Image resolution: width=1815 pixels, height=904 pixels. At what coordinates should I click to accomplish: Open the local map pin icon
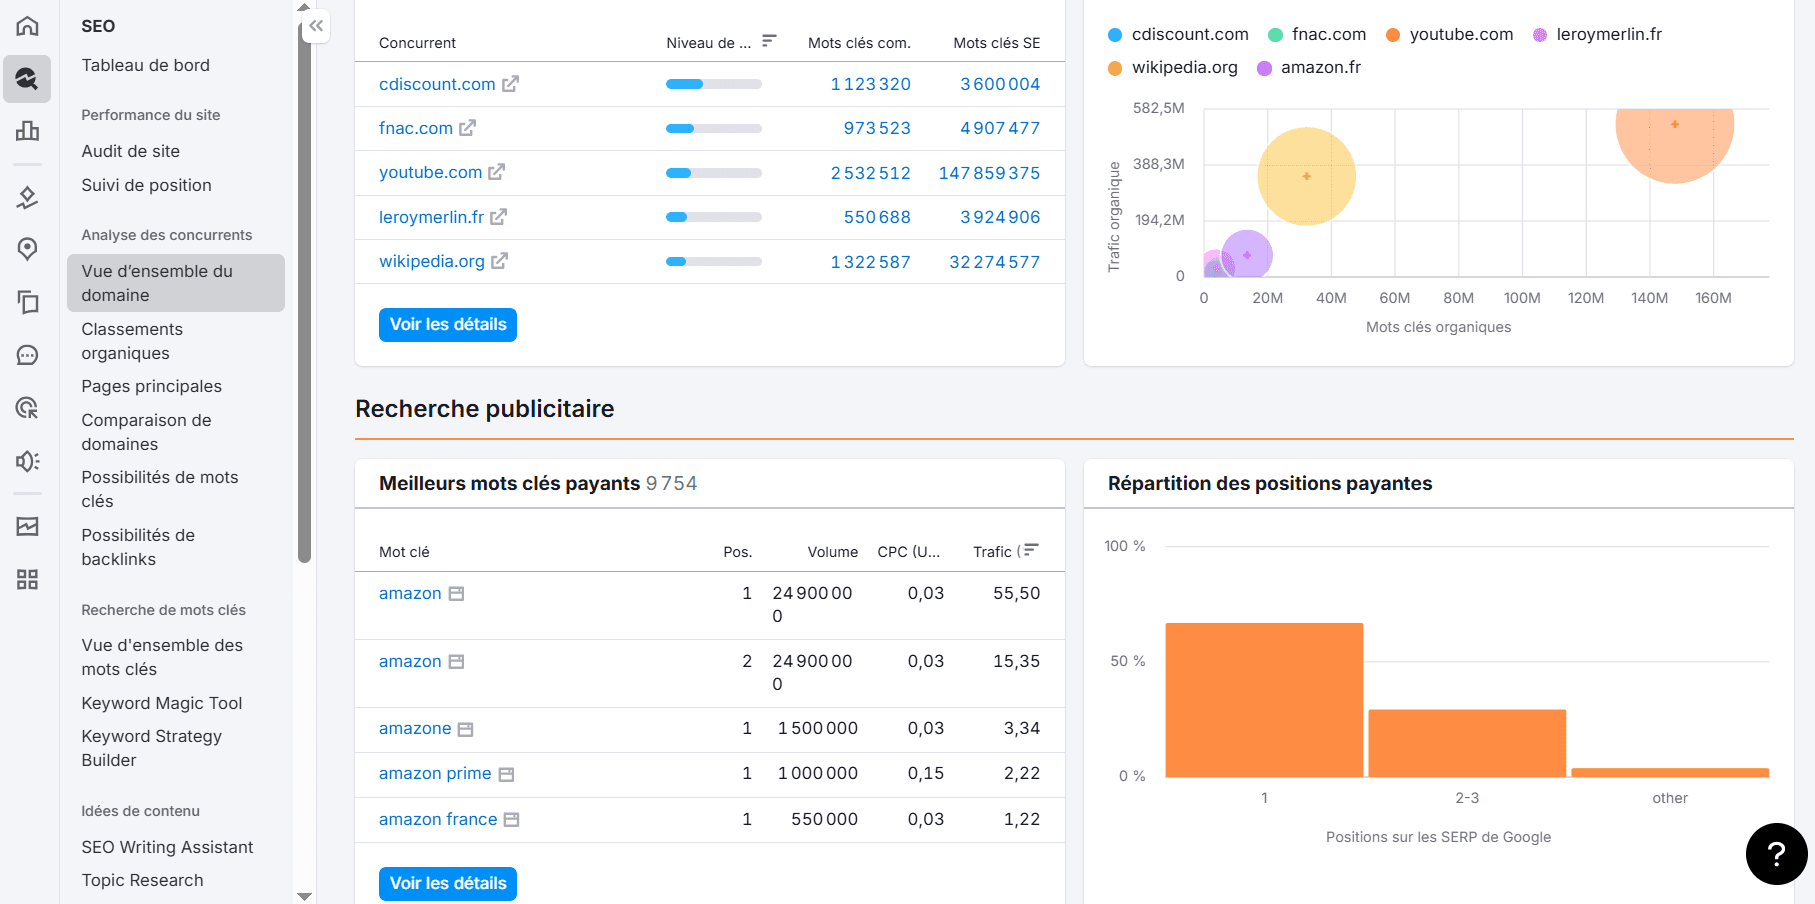coord(27,249)
